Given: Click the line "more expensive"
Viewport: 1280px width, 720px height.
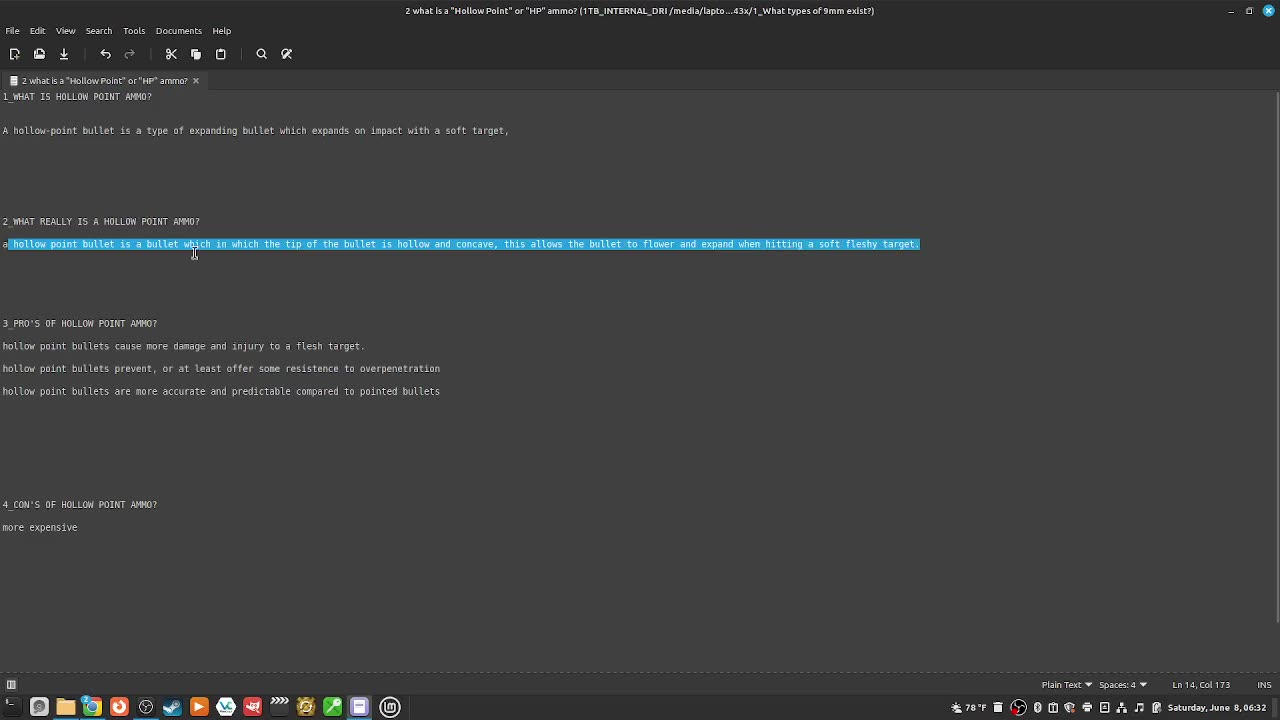Looking at the screenshot, I should pyautogui.click(x=40, y=528).
